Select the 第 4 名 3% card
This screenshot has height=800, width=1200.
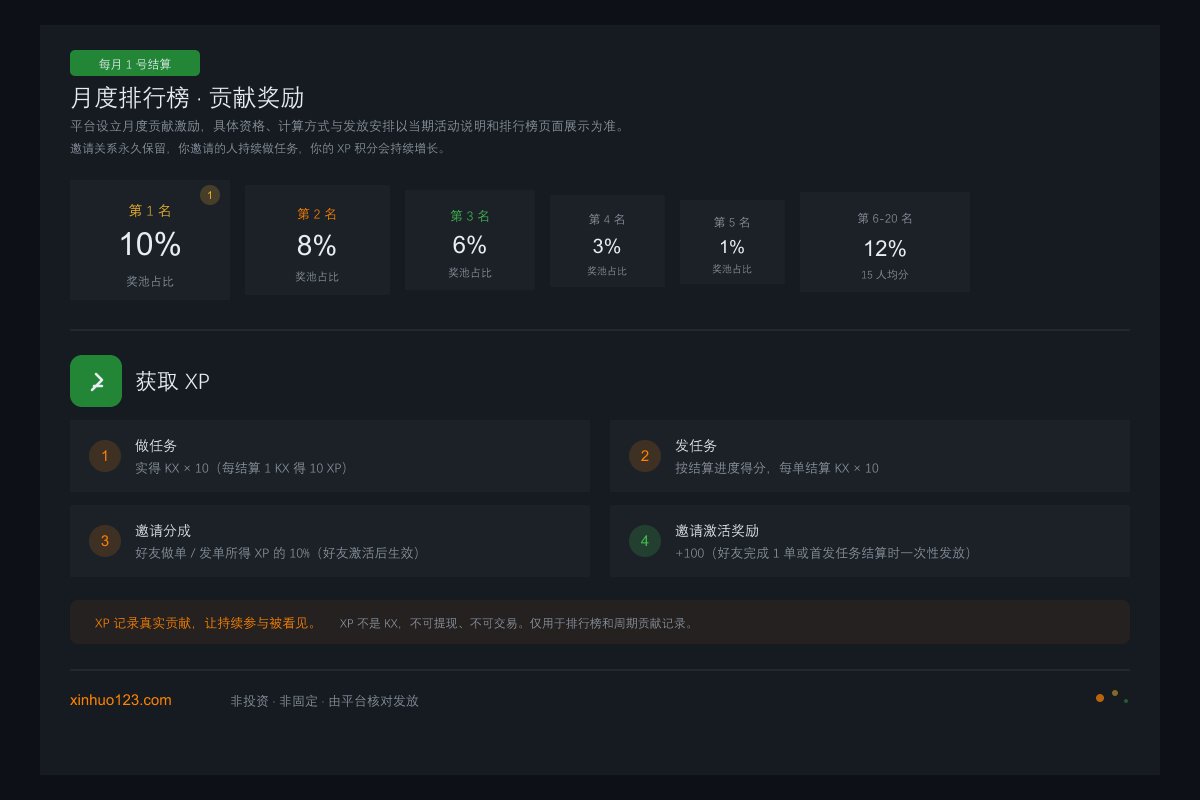pyautogui.click(x=607, y=241)
